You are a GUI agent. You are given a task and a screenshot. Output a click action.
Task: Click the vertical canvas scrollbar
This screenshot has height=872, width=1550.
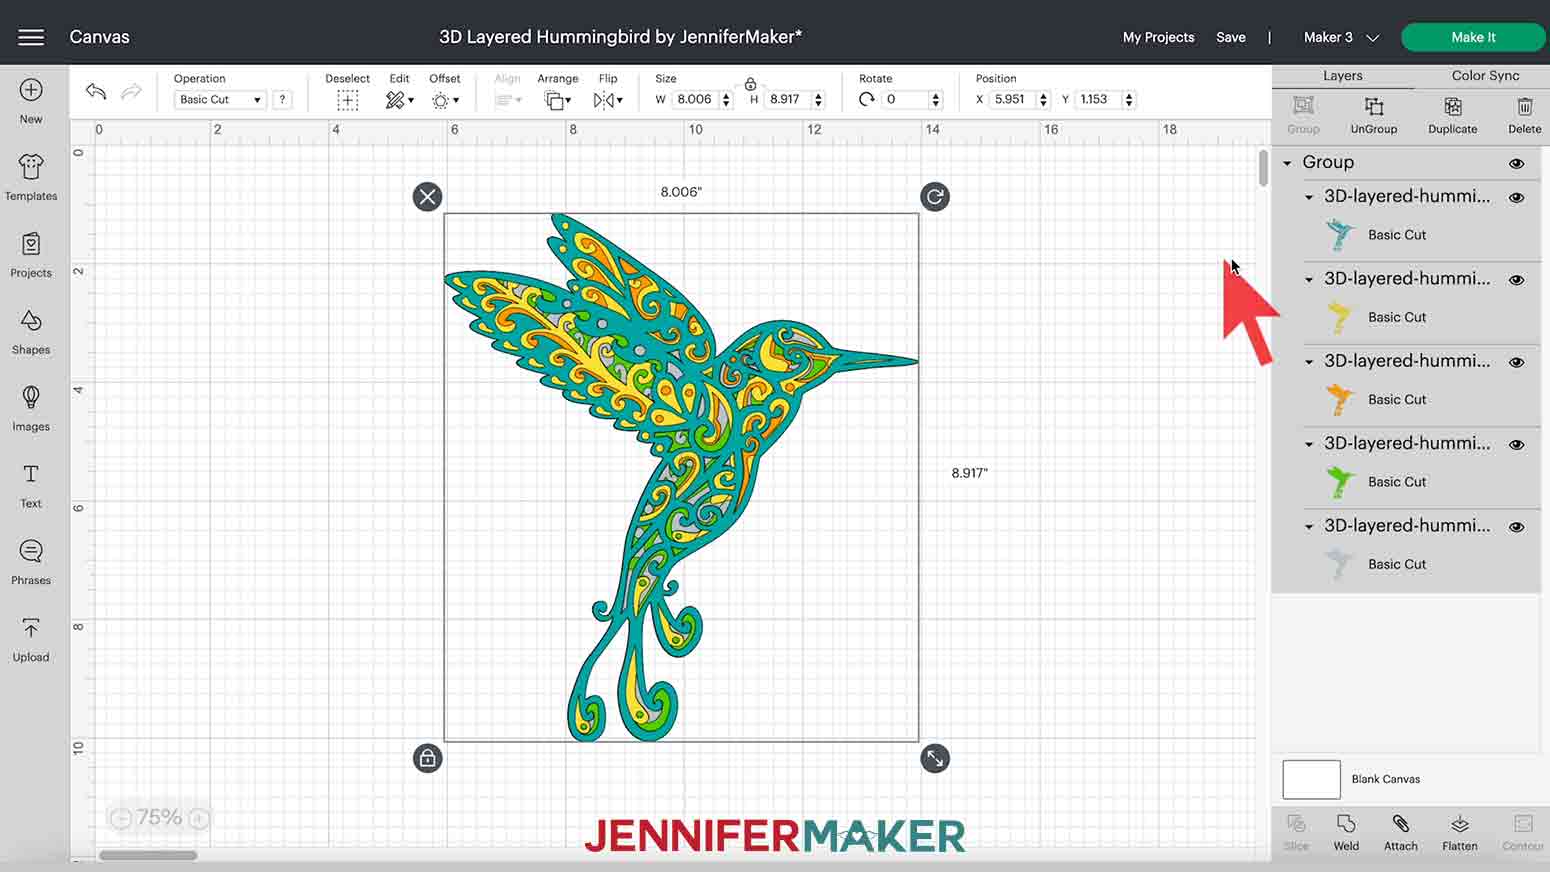click(x=1263, y=167)
